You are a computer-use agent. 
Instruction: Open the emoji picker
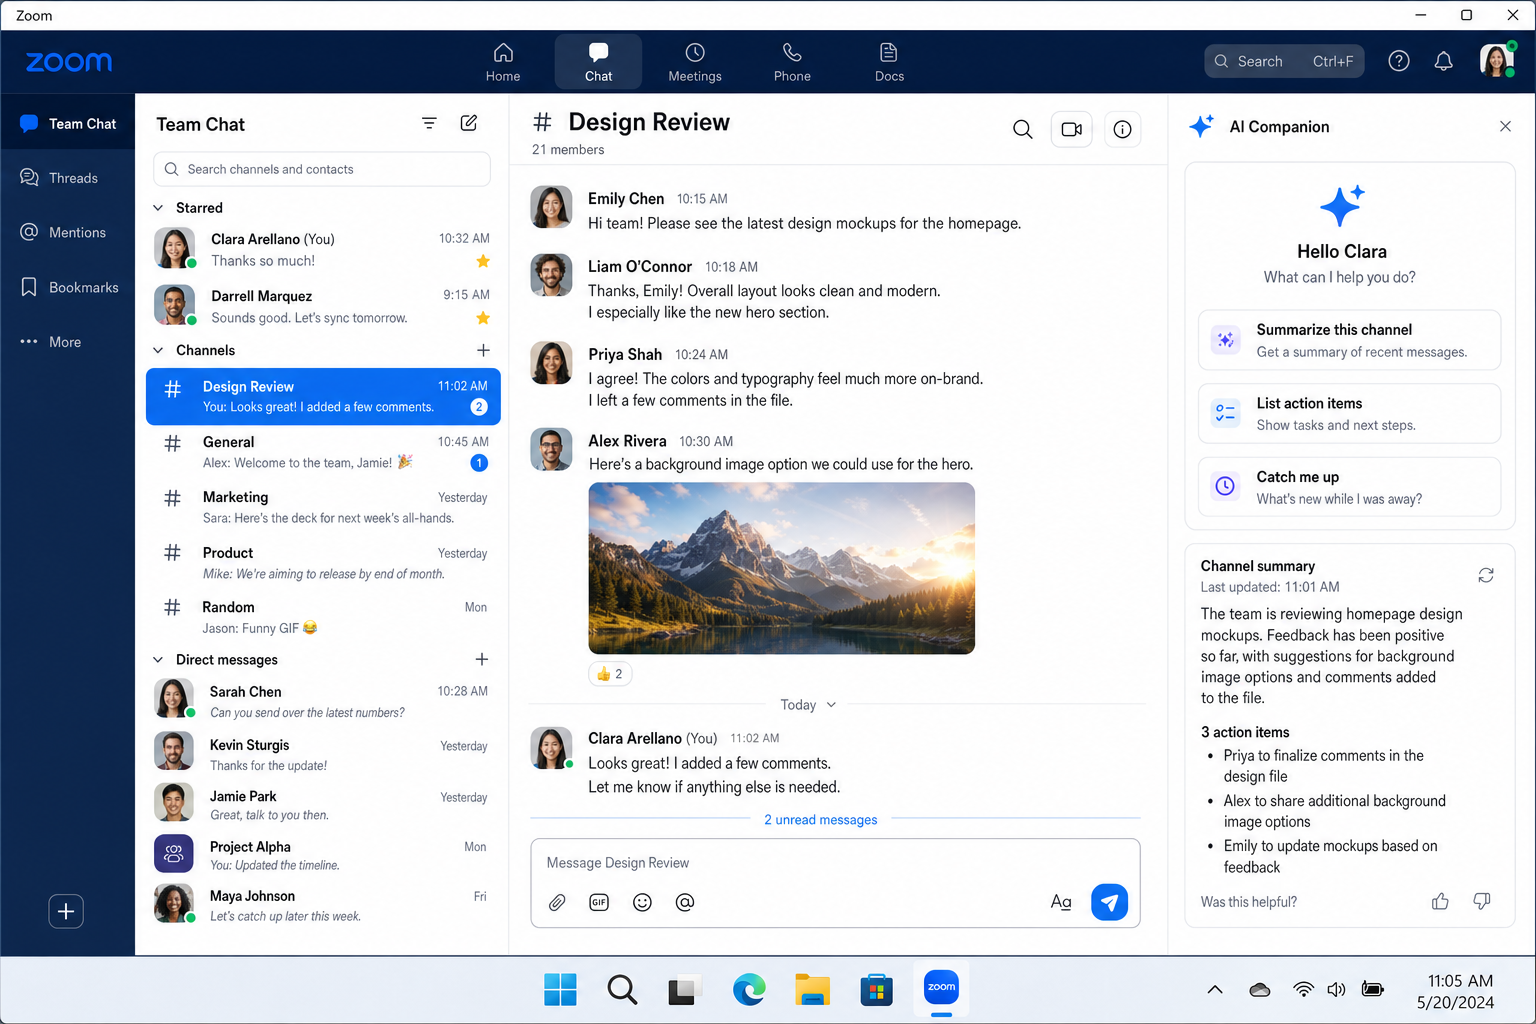(642, 902)
